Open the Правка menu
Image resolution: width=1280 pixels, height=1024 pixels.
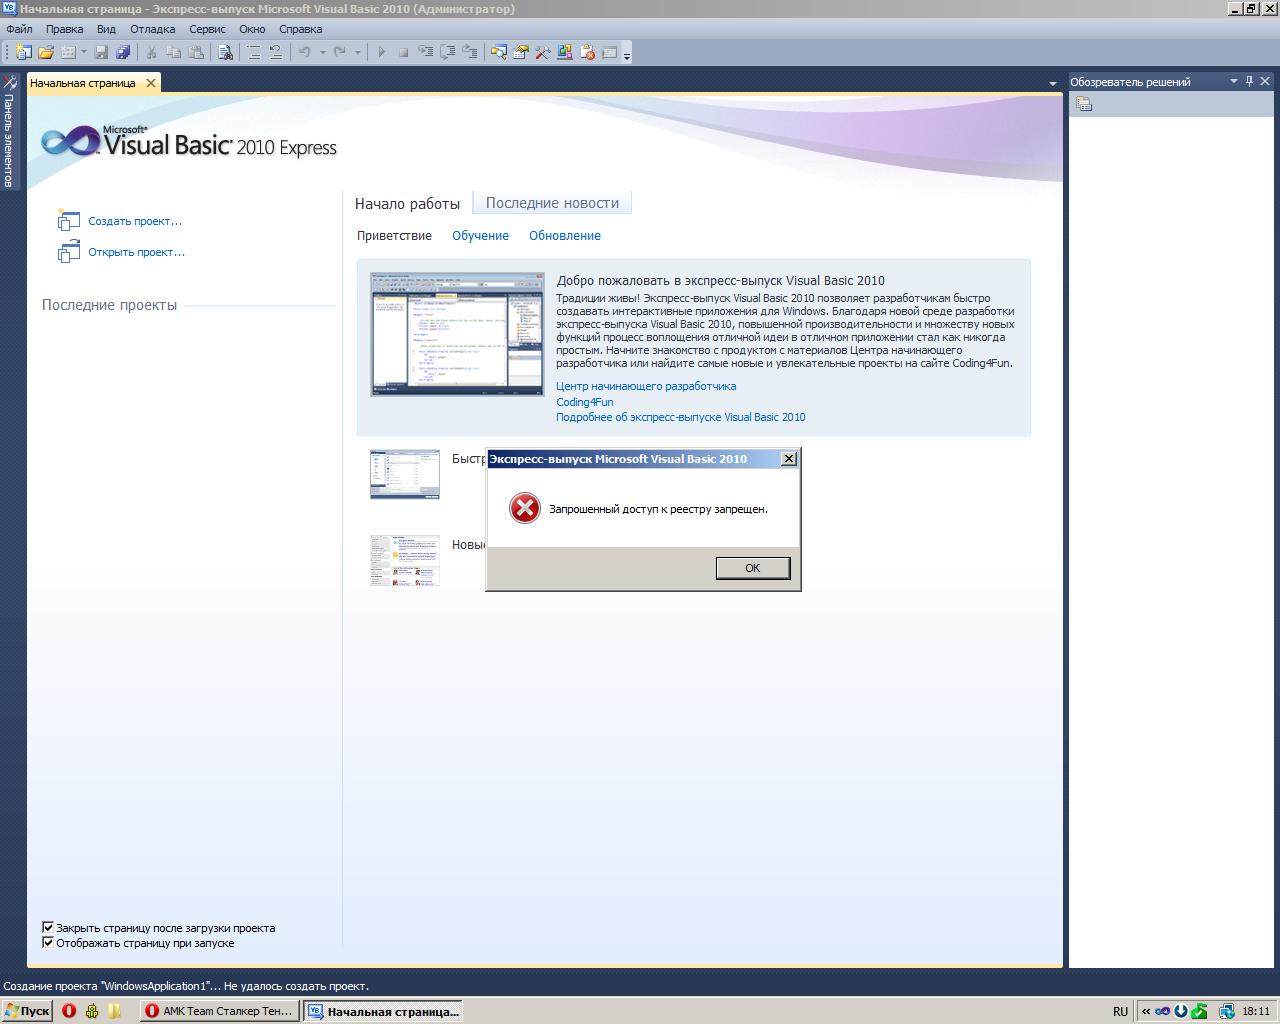[64, 29]
